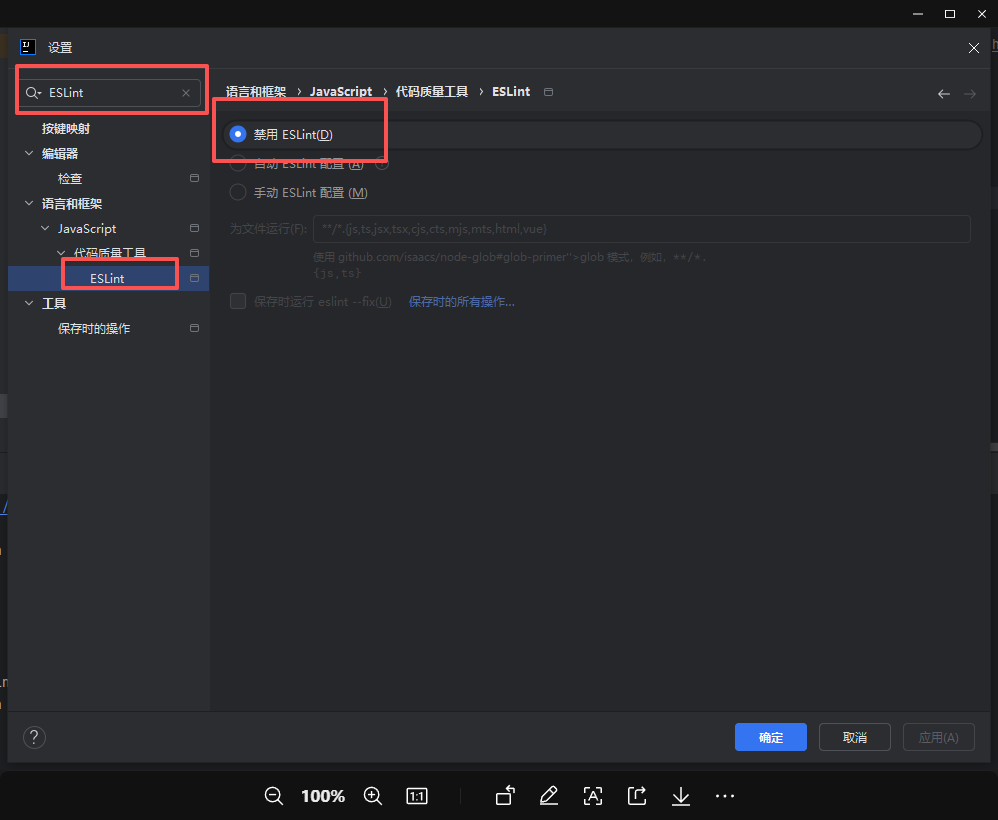Click the rotate image icon
Screen dimensions: 998x820
point(505,796)
